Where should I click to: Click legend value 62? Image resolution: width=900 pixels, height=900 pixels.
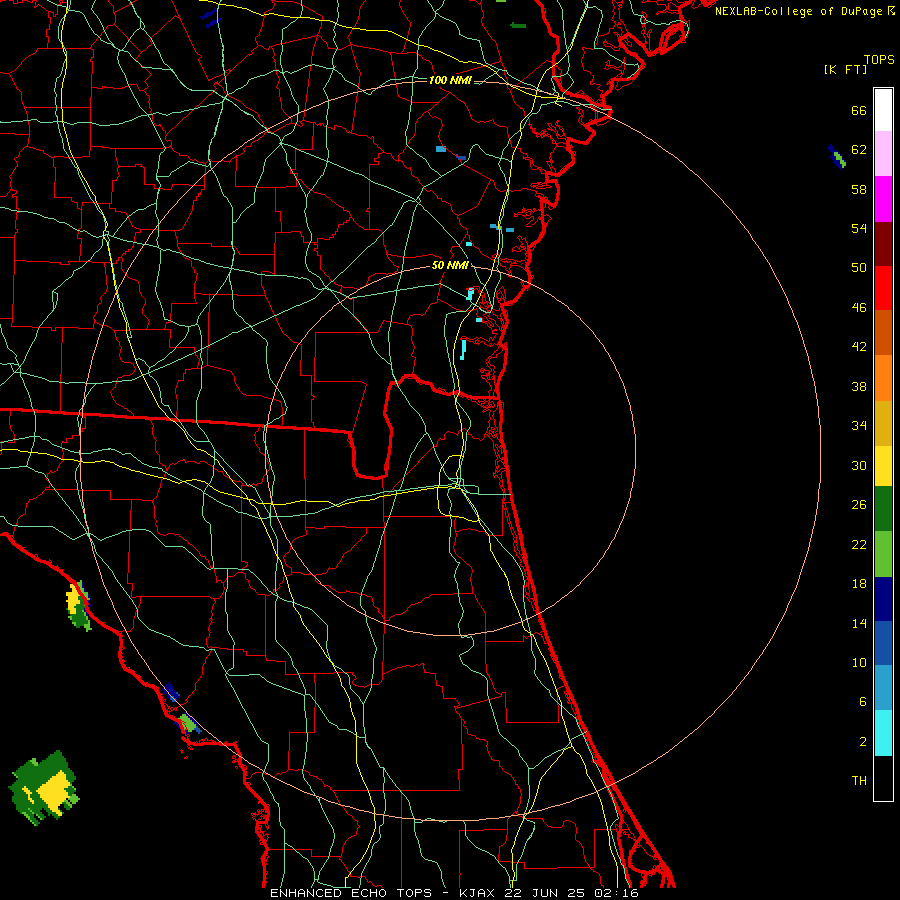click(x=859, y=149)
